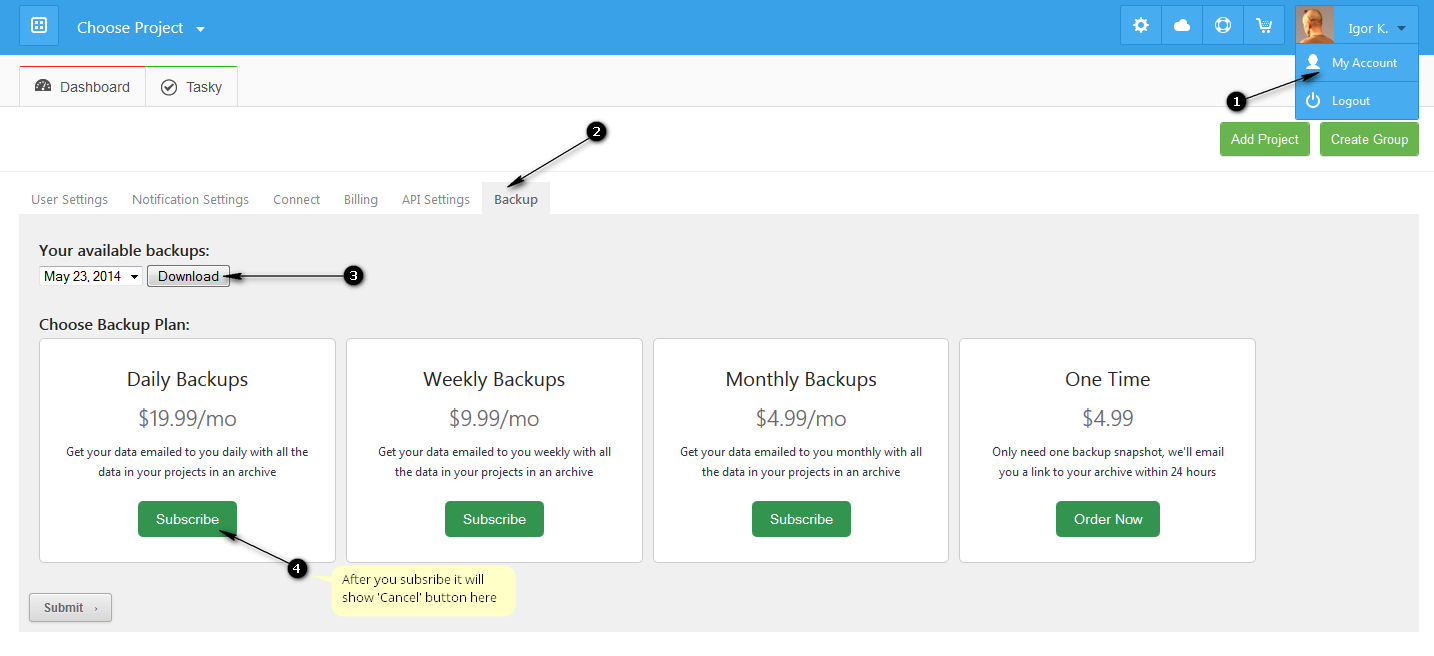Open the Billing tab

[x=361, y=199]
